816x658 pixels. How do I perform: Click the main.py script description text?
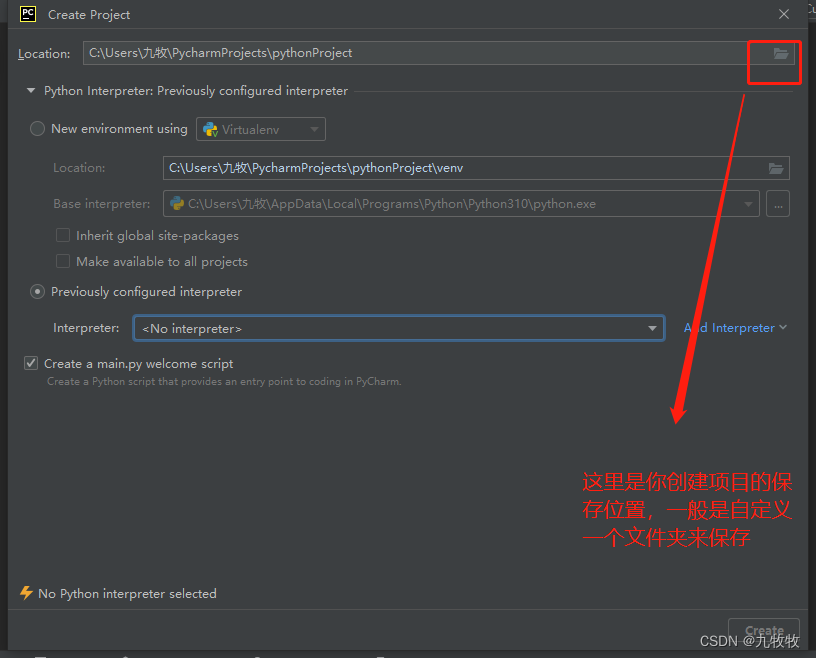pyautogui.click(x=224, y=382)
